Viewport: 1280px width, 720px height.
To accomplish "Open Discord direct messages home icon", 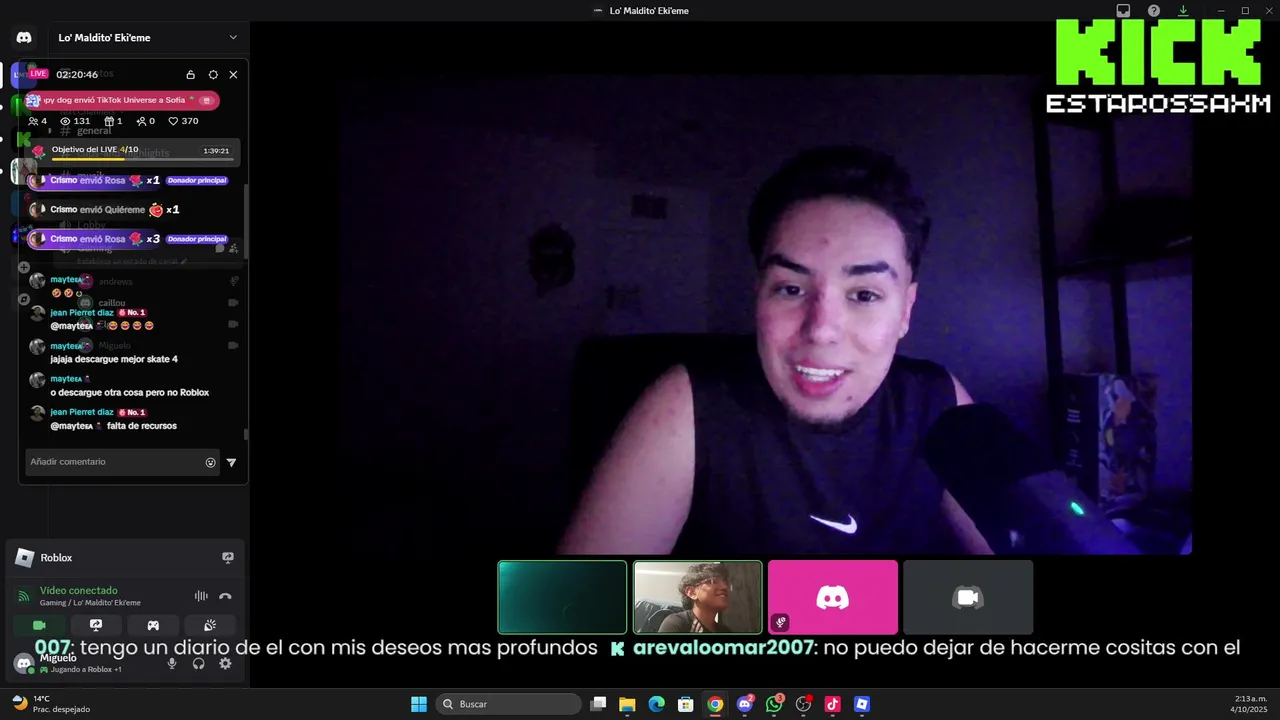I will [24, 37].
